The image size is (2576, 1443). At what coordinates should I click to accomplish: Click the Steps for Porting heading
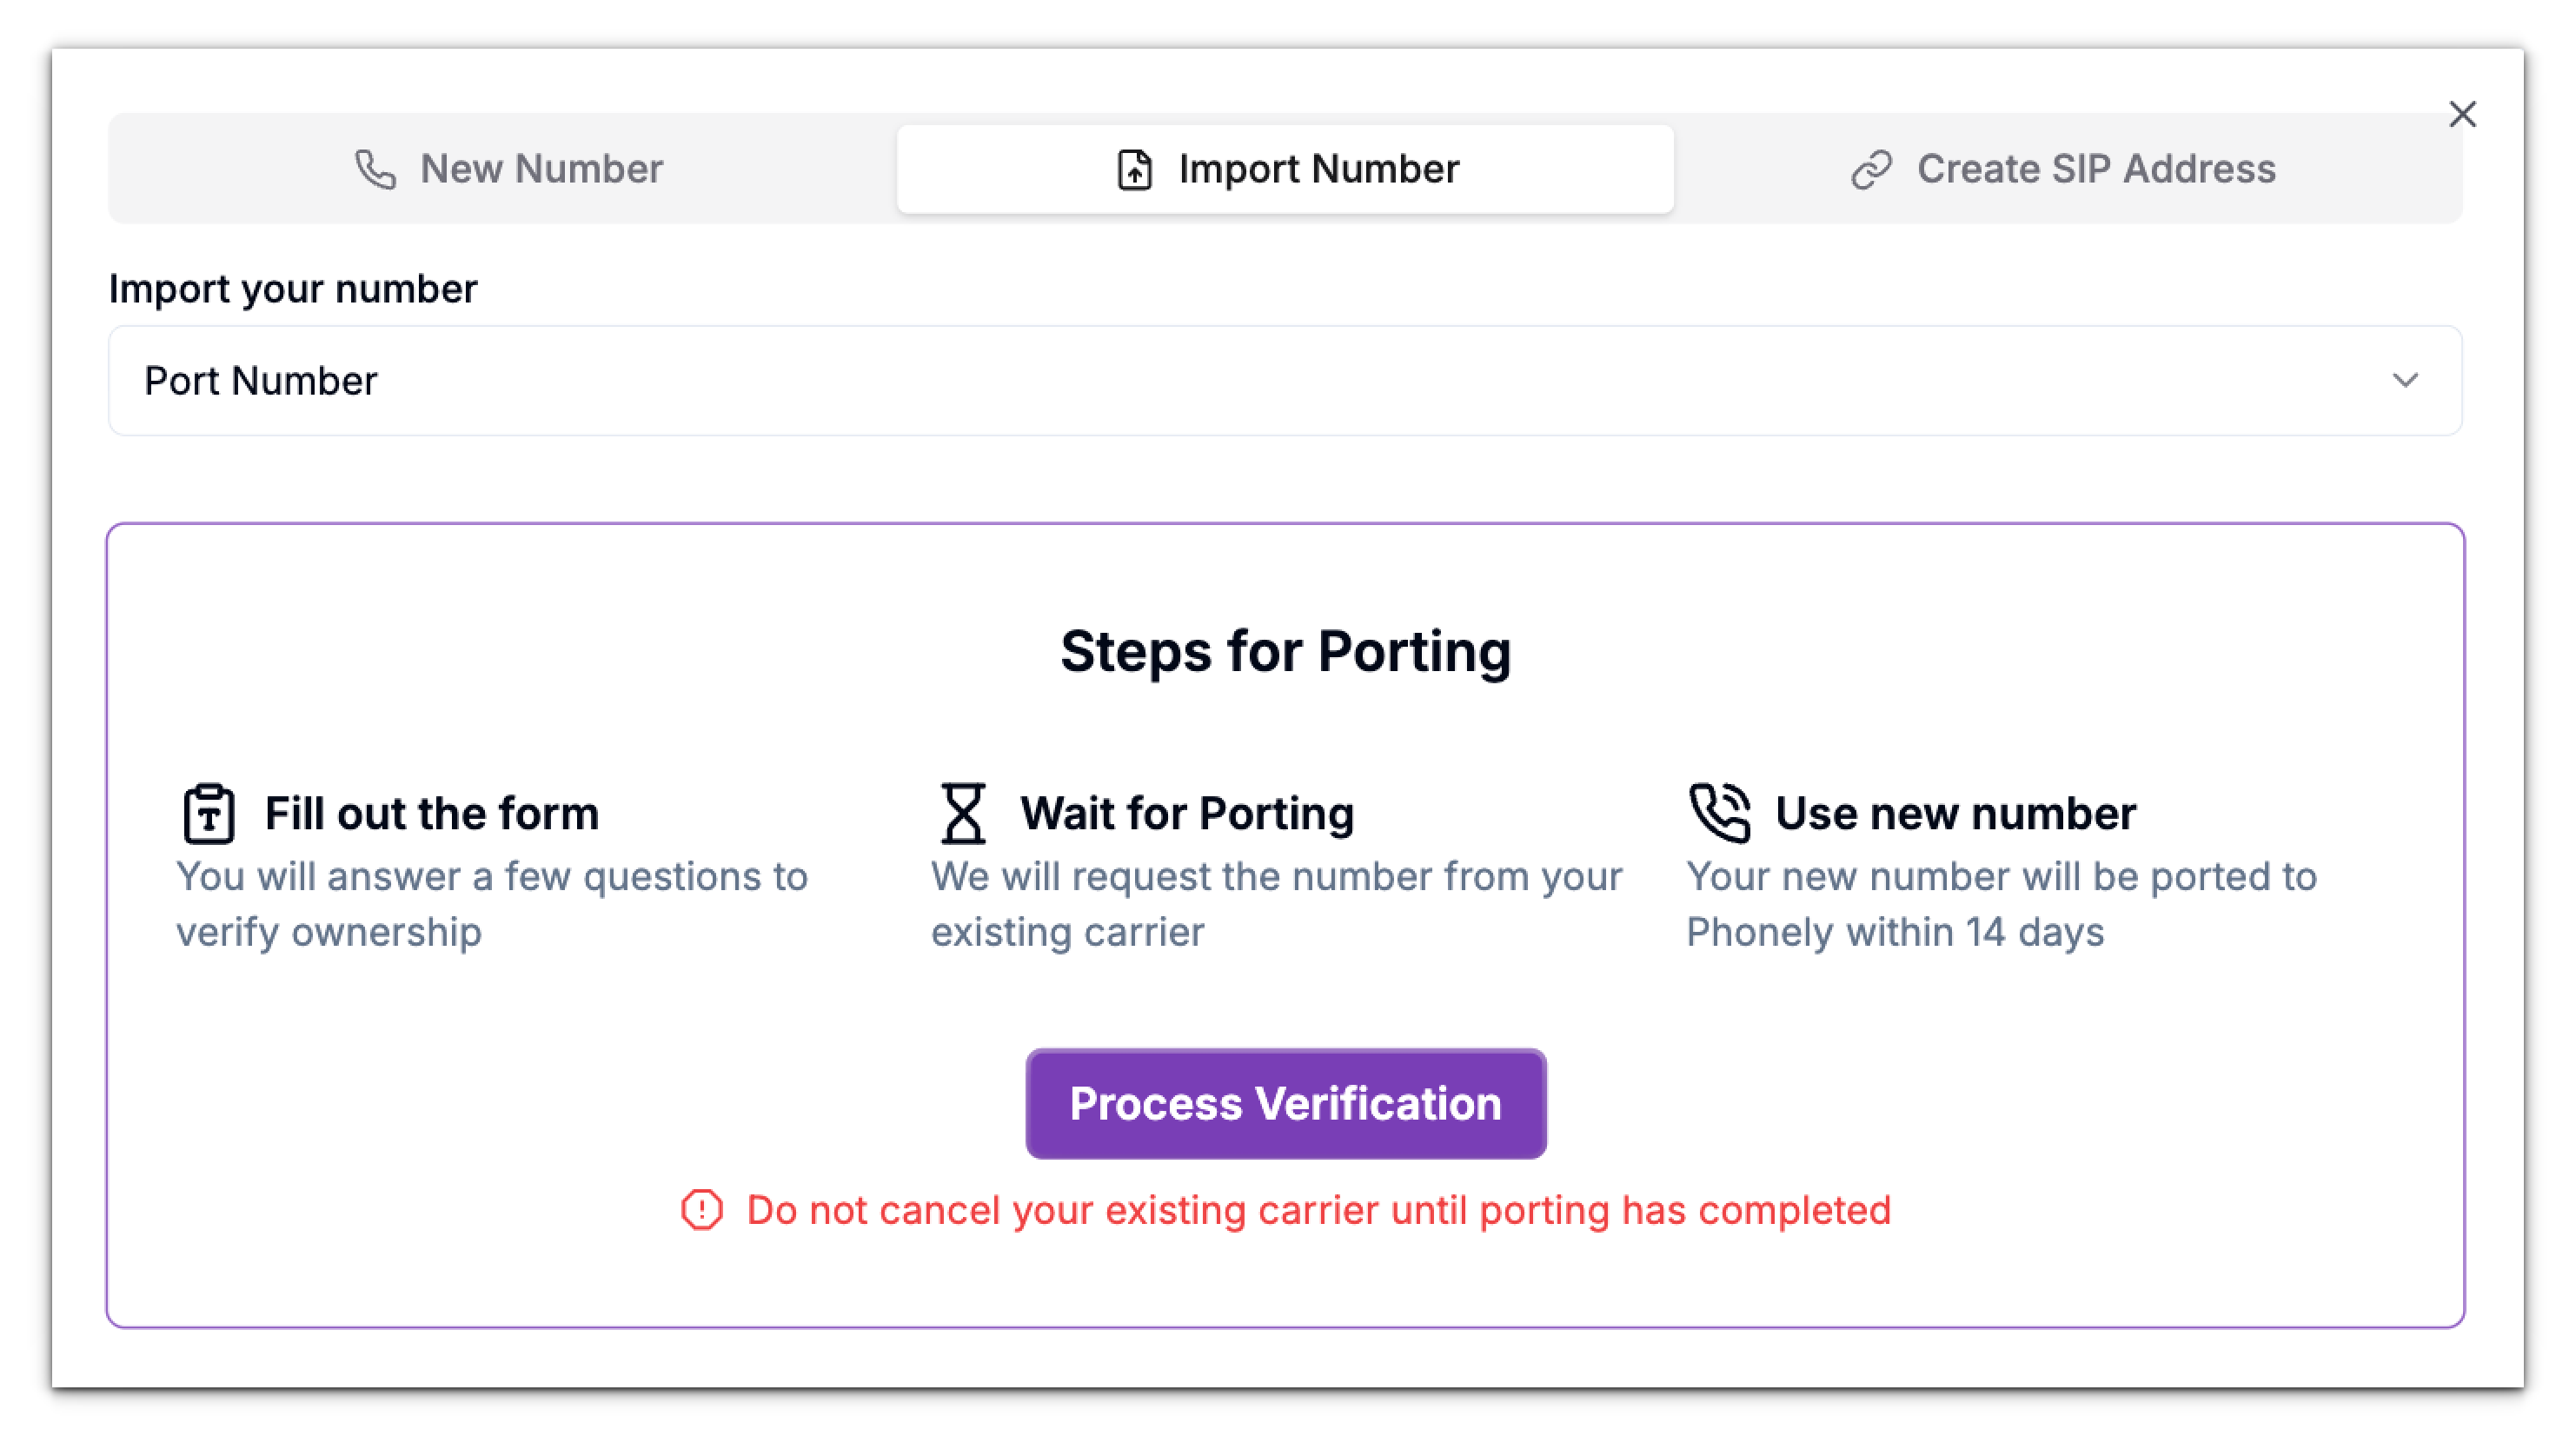(1286, 651)
